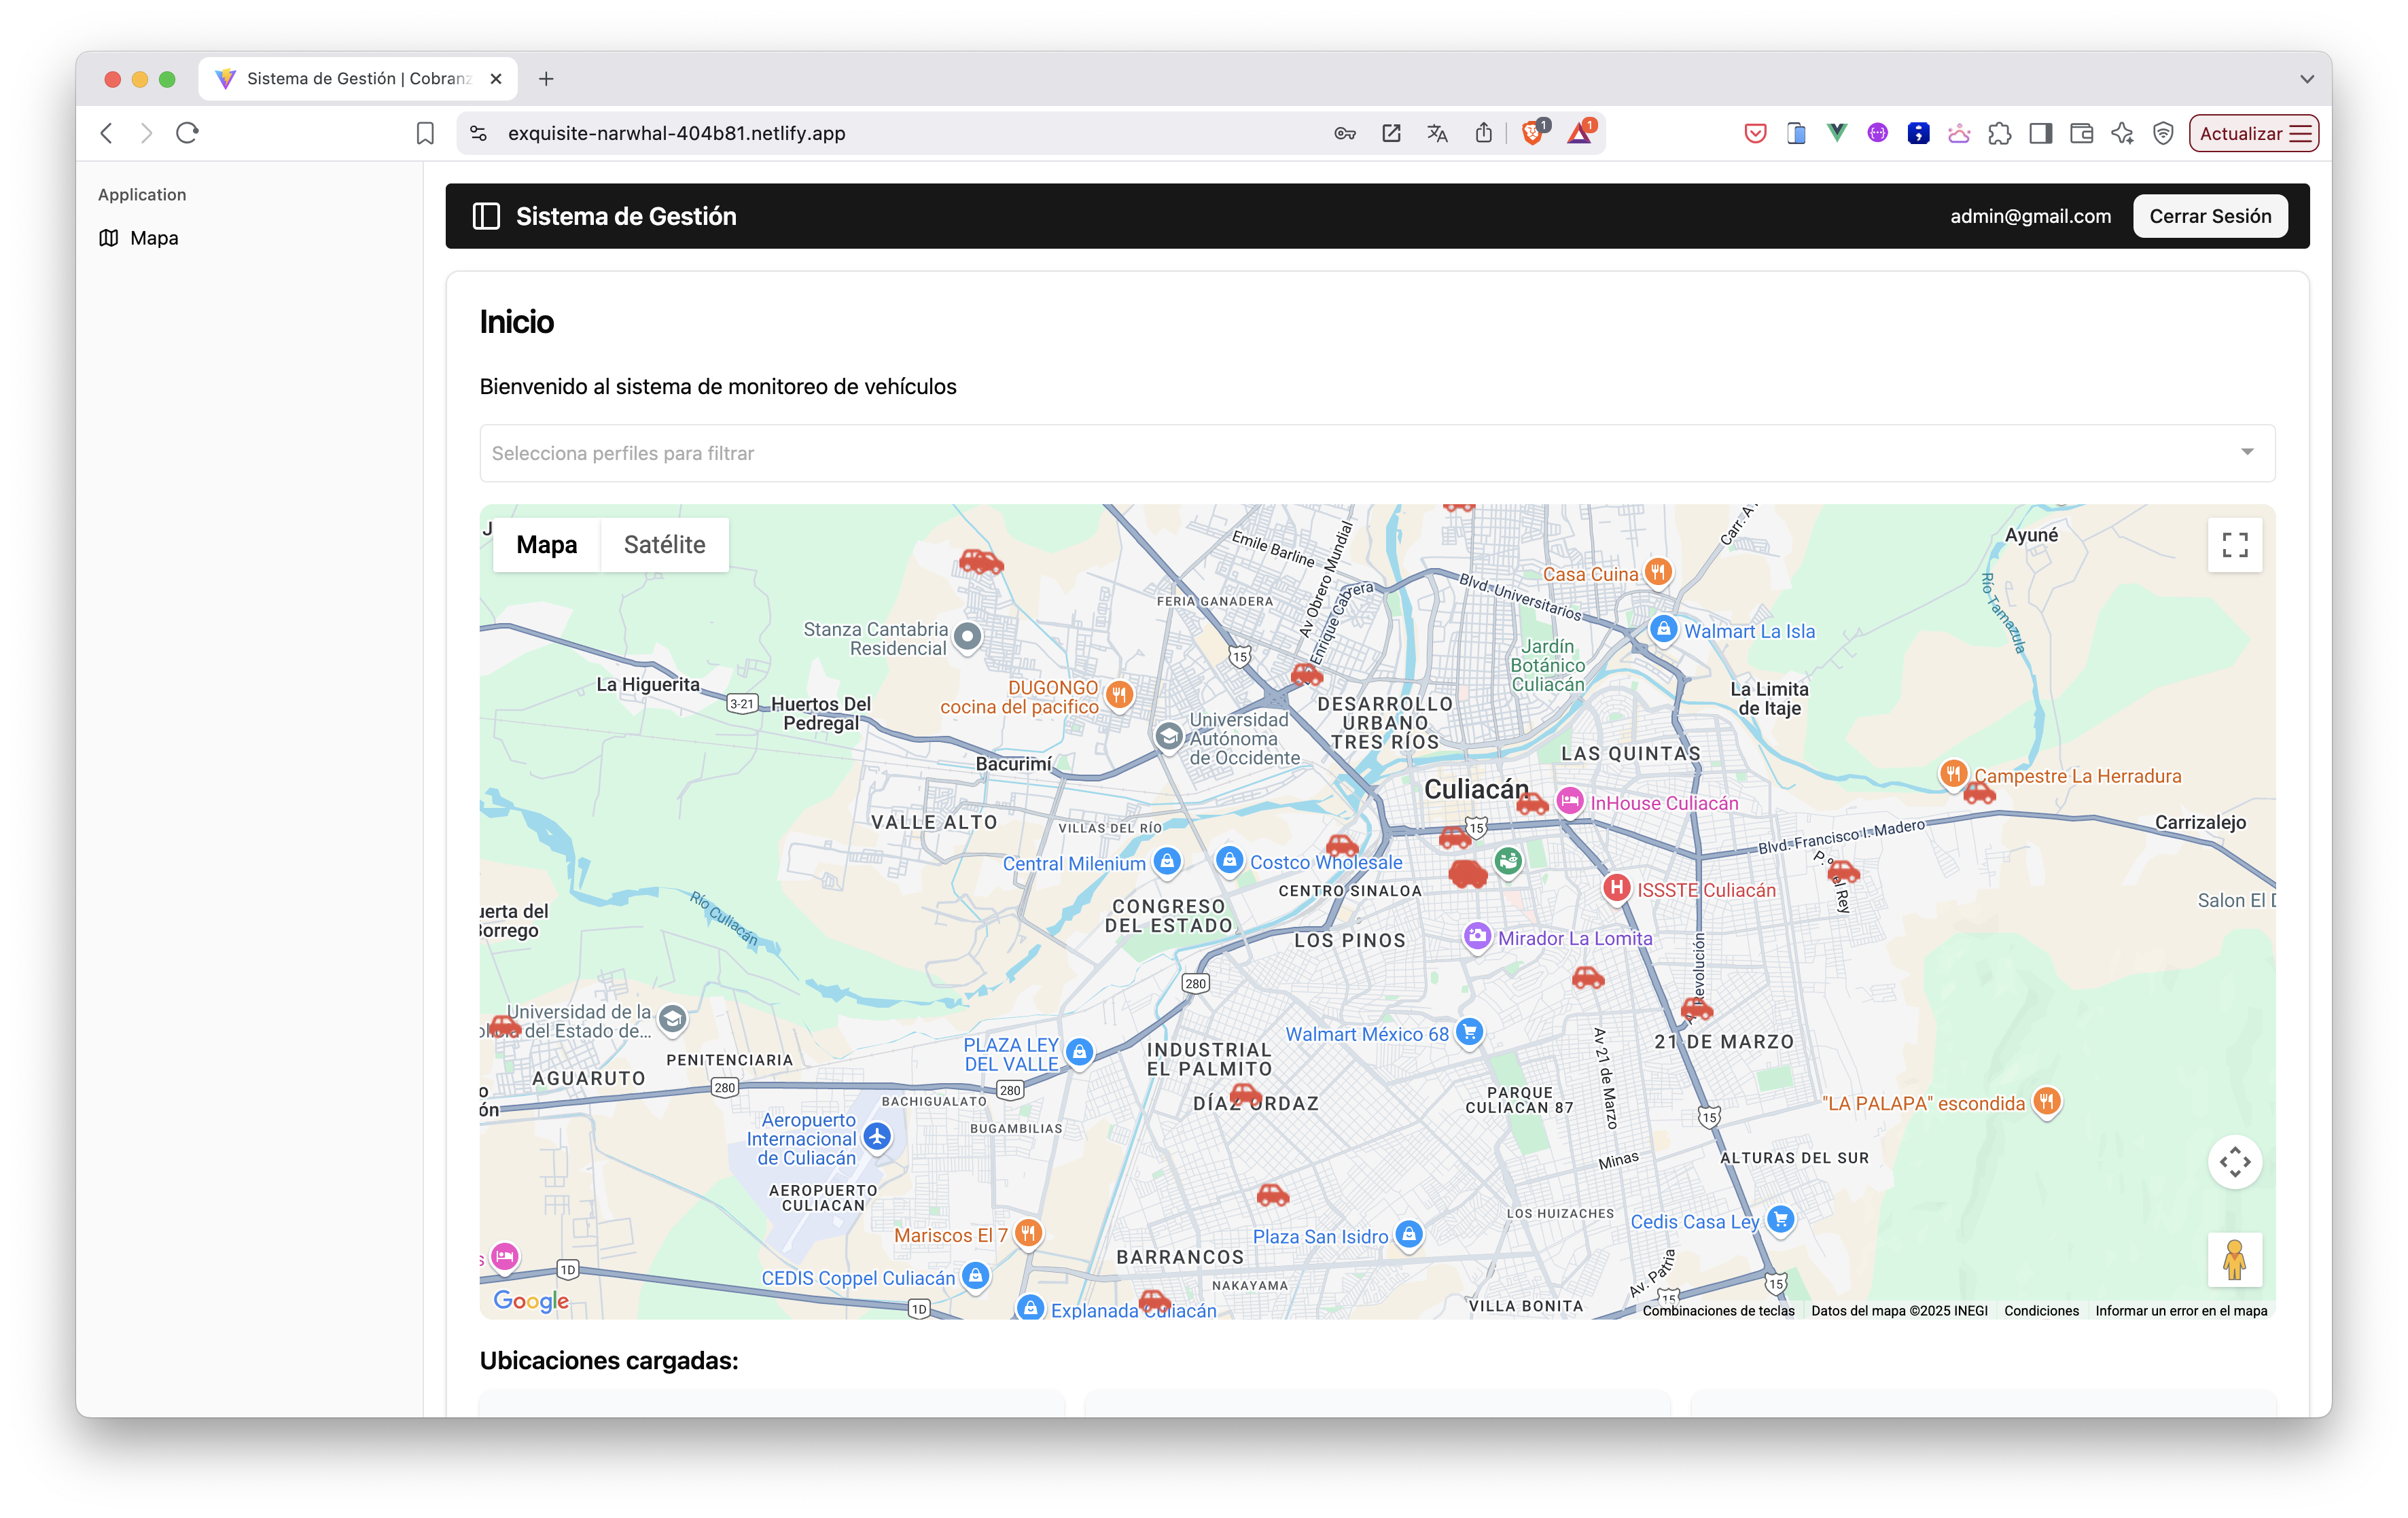Screen dimensions: 2408x1518
Task: Toggle the sidebar panel icon in header
Action: pos(486,216)
